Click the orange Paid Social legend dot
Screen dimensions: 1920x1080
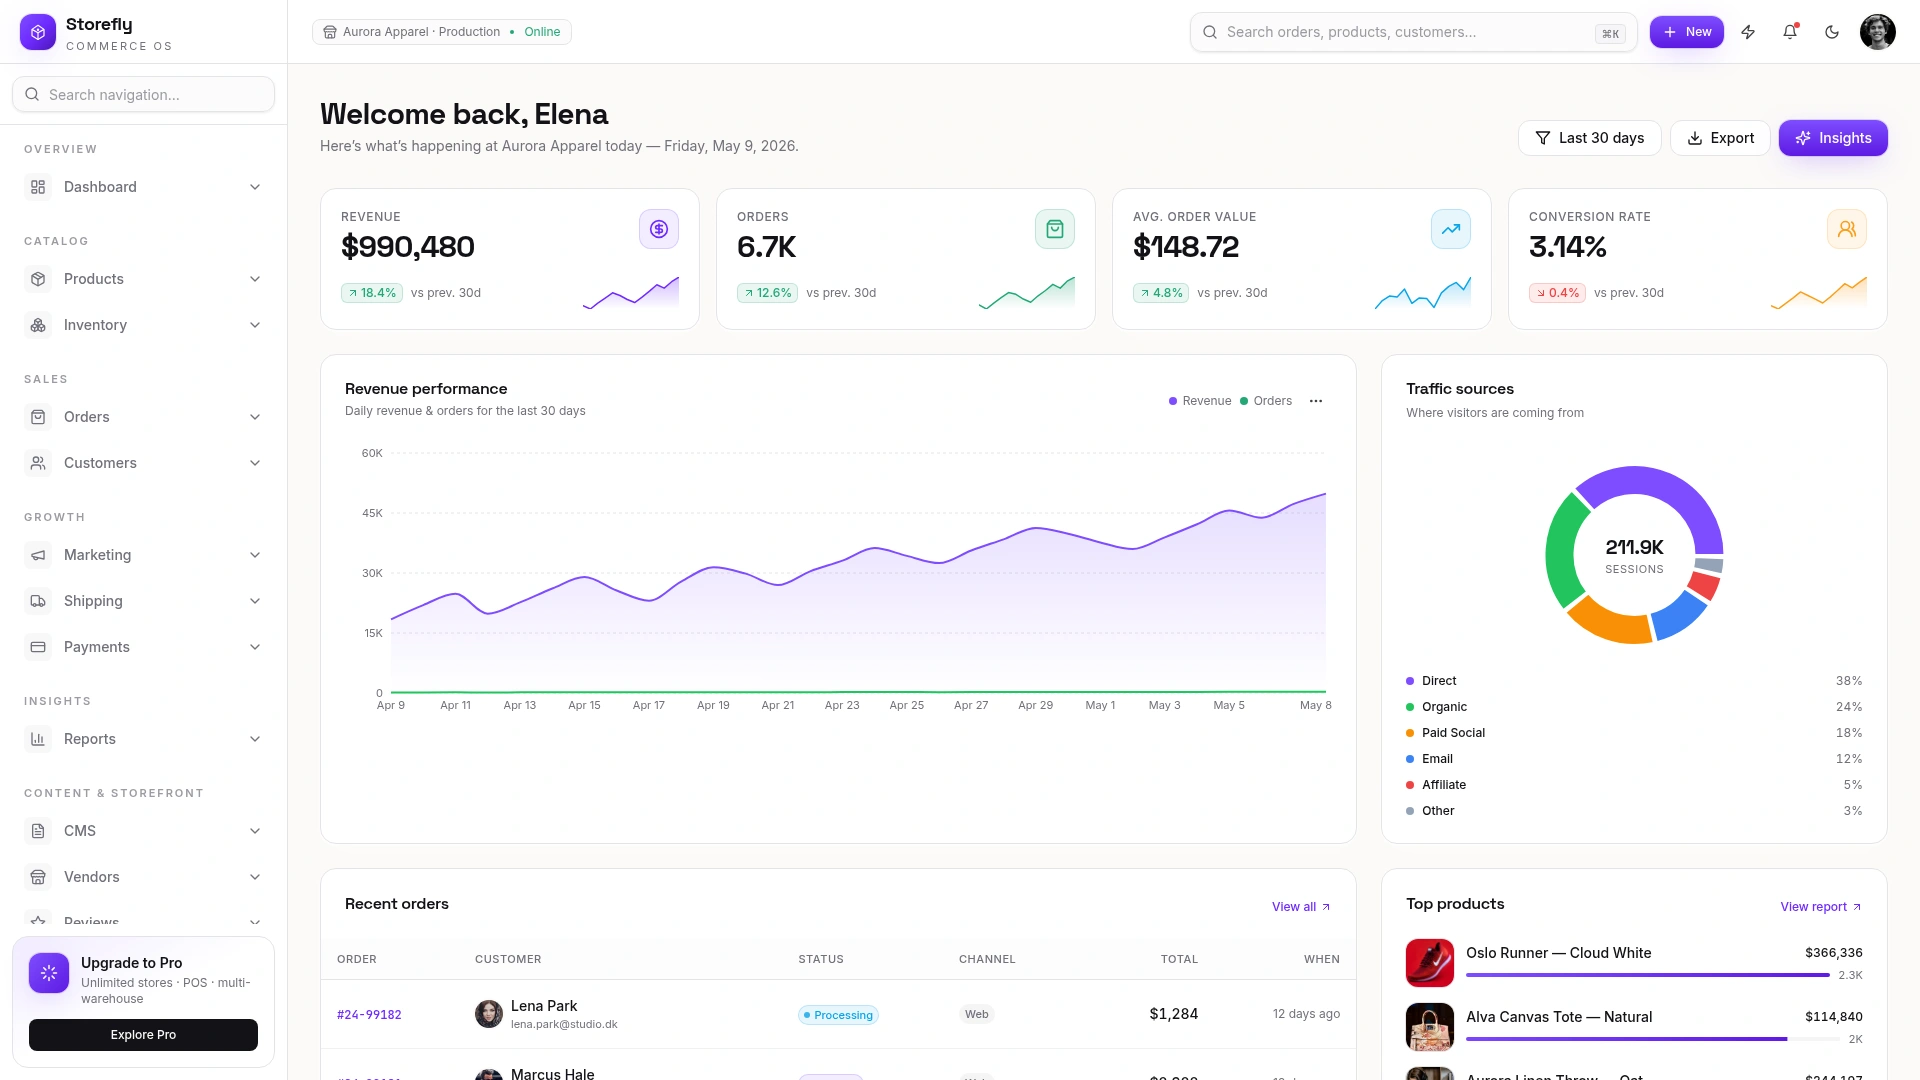(x=1410, y=733)
